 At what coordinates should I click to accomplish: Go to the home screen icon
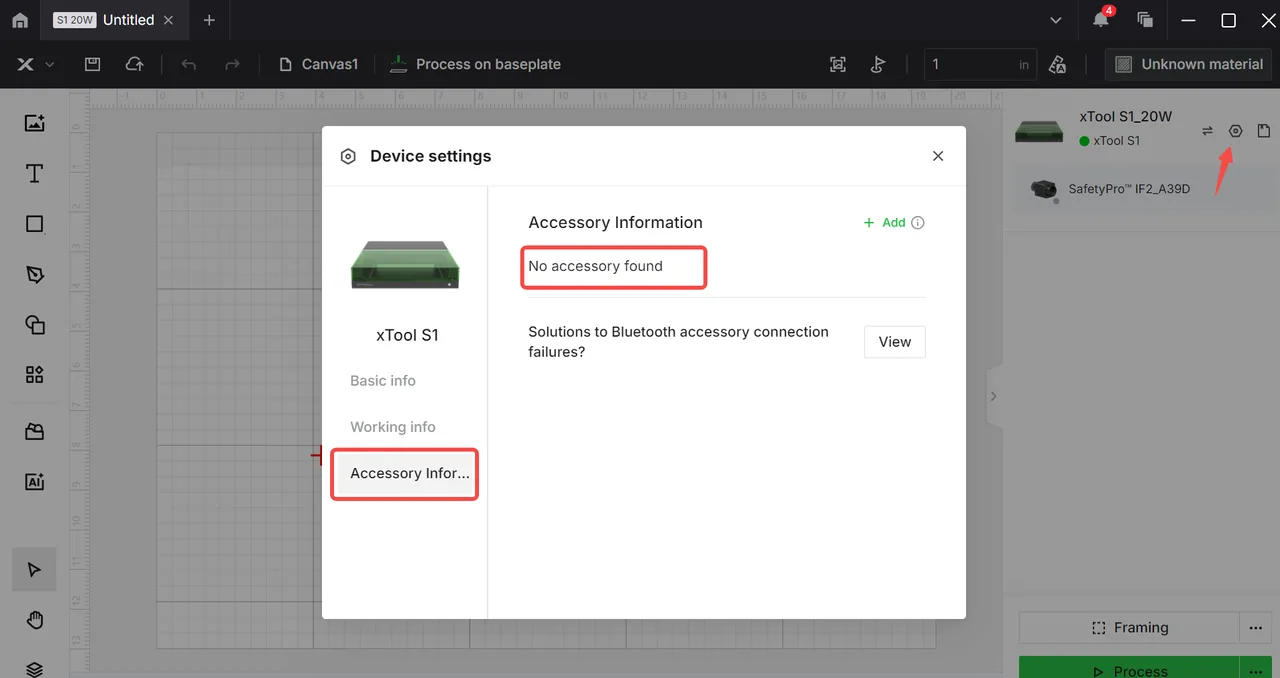click(20, 20)
